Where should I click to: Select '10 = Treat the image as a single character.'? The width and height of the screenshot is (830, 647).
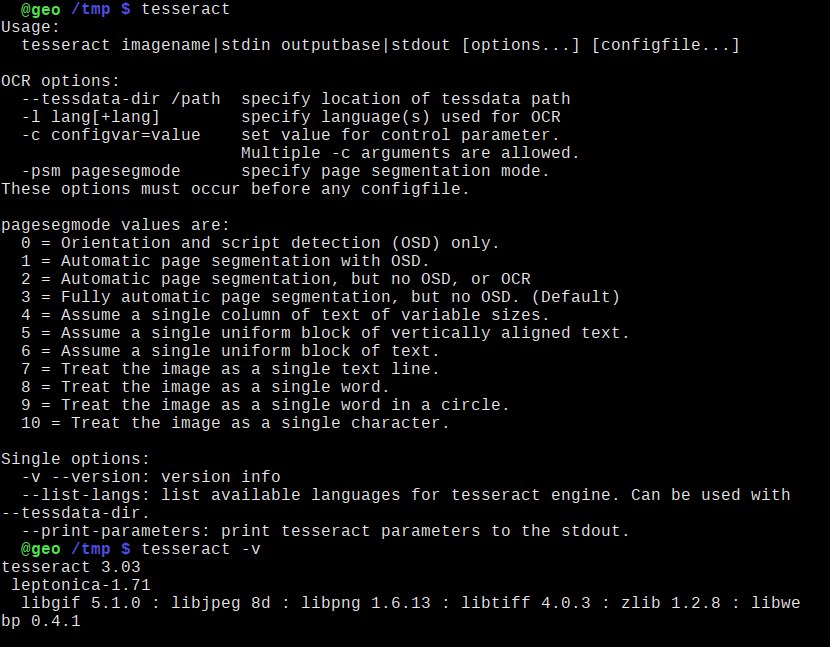[x=235, y=423]
